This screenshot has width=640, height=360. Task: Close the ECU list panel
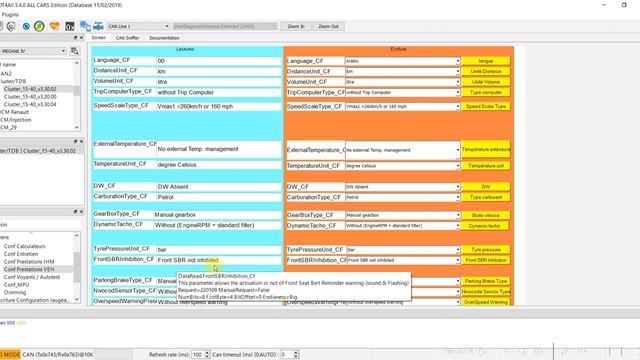coord(81,38)
